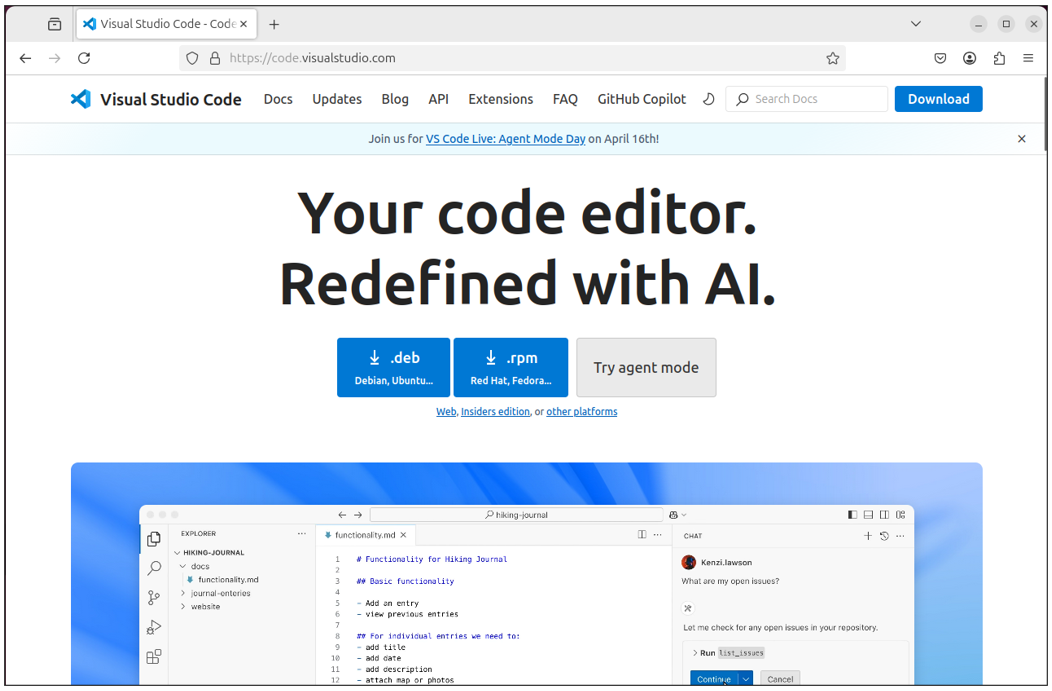The height and width of the screenshot is (691, 1052).
Task: Open the Blog menu item
Action: point(394,99)
